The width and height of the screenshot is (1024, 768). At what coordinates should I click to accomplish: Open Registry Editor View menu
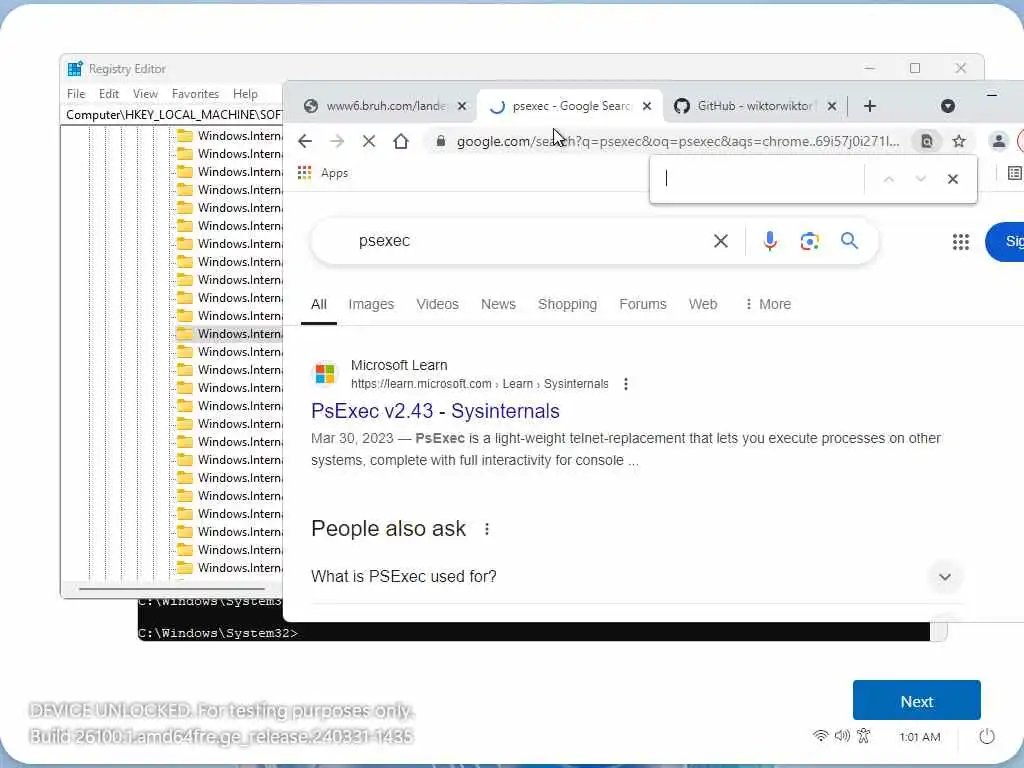tap(145, 94)
